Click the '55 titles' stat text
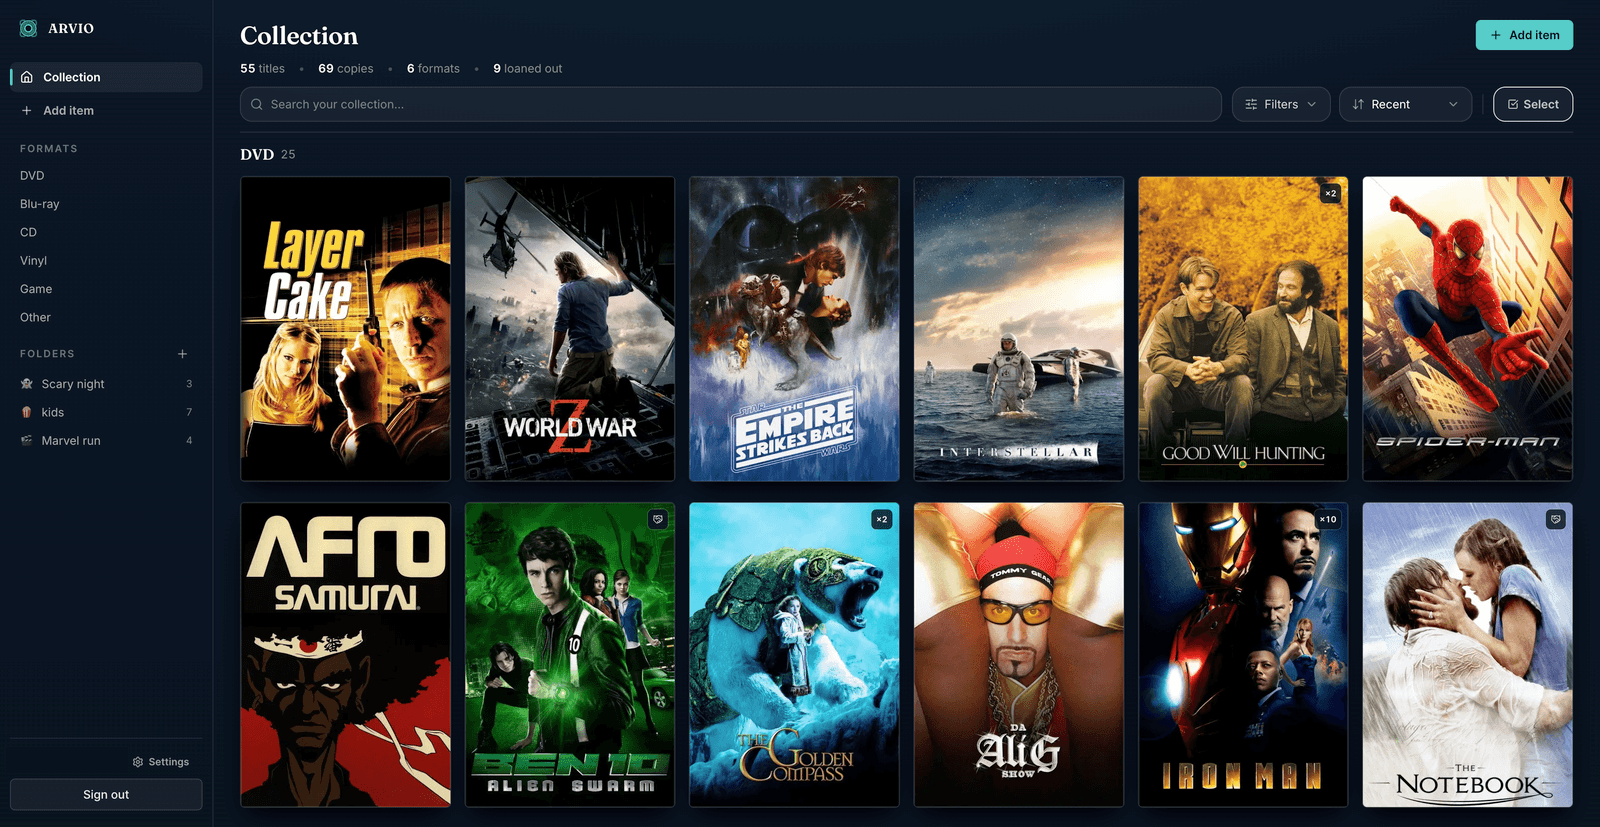Screen dimensions: 1600x827 (262, 69)
